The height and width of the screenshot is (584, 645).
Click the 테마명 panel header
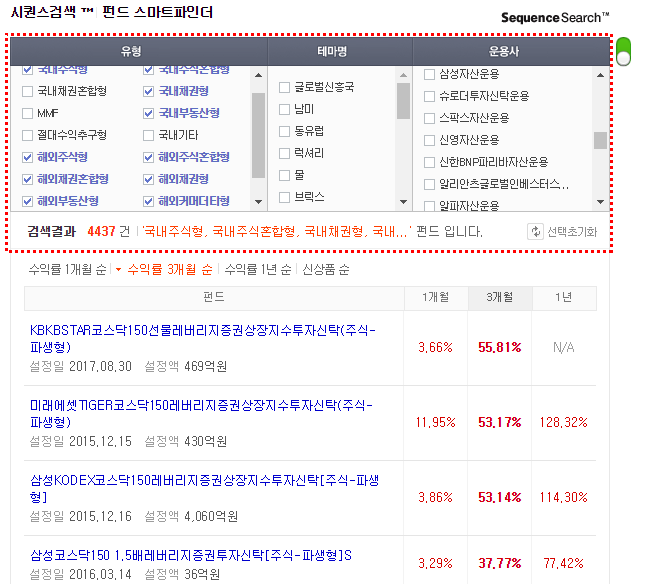pos(340,51)
